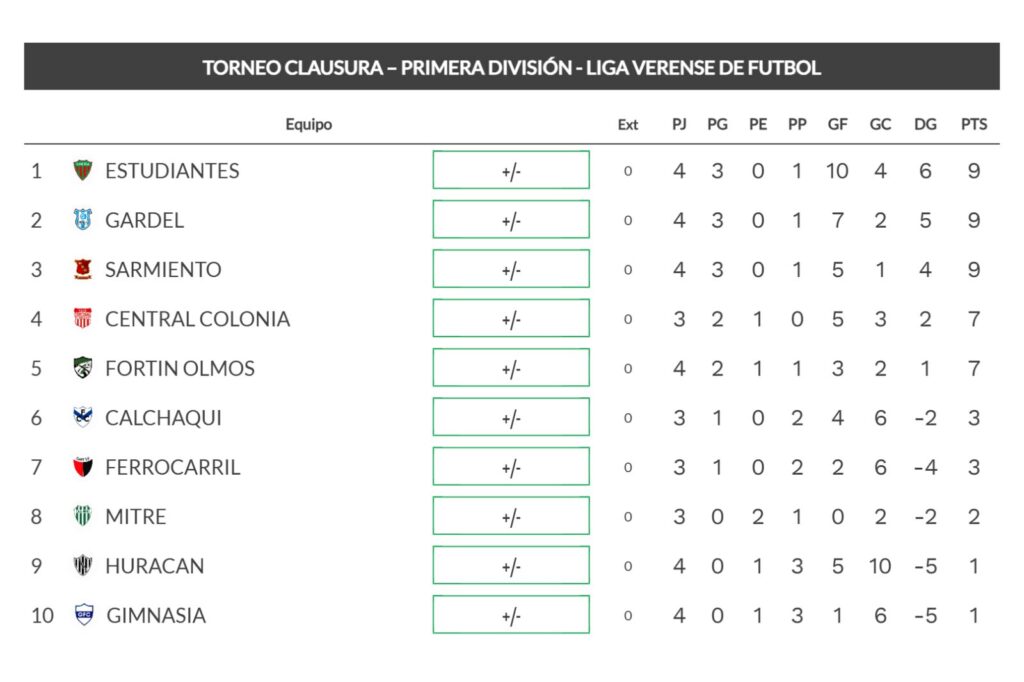
Task: Sort standings by DG column header
Action: 925,125
